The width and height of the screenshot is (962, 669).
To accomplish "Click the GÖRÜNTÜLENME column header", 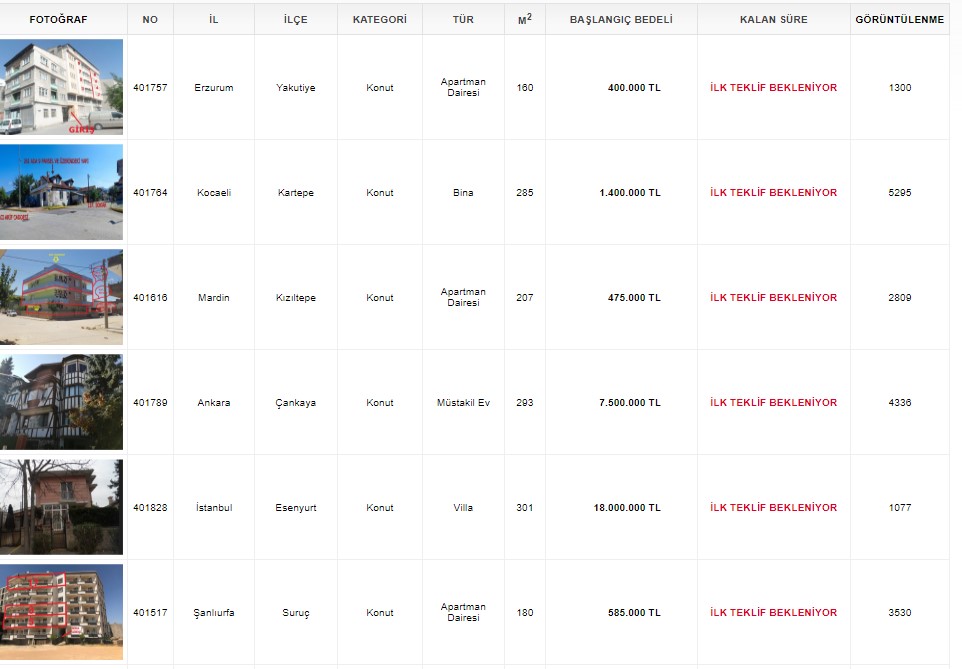I will [900, 20].
